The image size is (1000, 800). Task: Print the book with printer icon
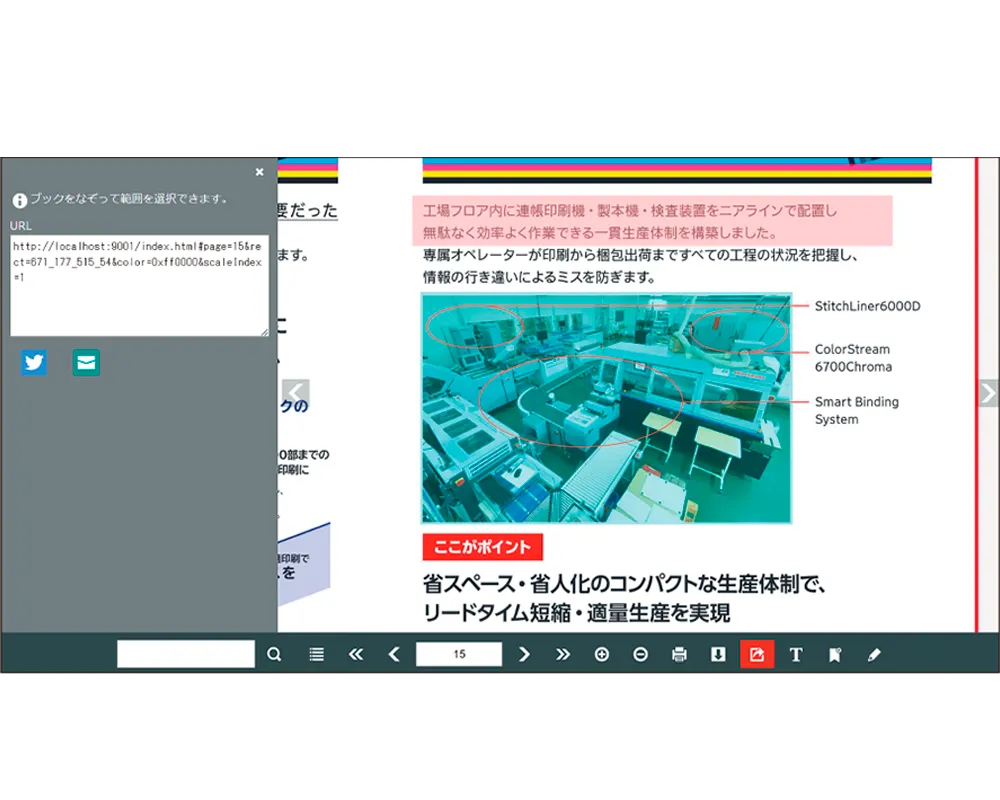pos(680,655)
